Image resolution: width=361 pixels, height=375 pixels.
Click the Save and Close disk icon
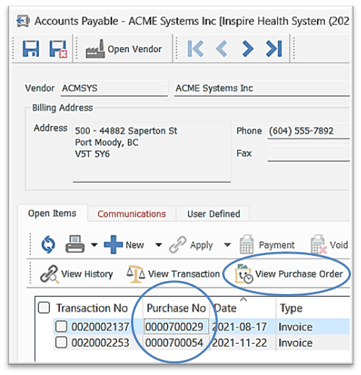pyautogui.click(x=58, y=49)
